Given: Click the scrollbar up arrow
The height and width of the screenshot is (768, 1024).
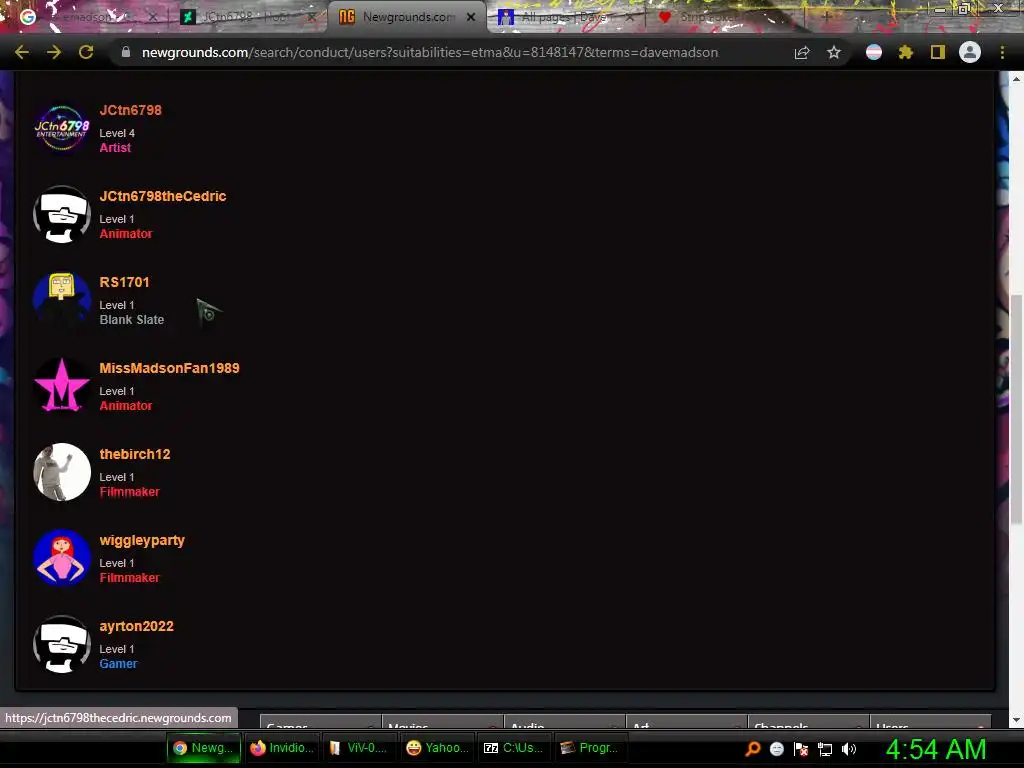Looking at the screenshot, I should (x=1016, y=78).
